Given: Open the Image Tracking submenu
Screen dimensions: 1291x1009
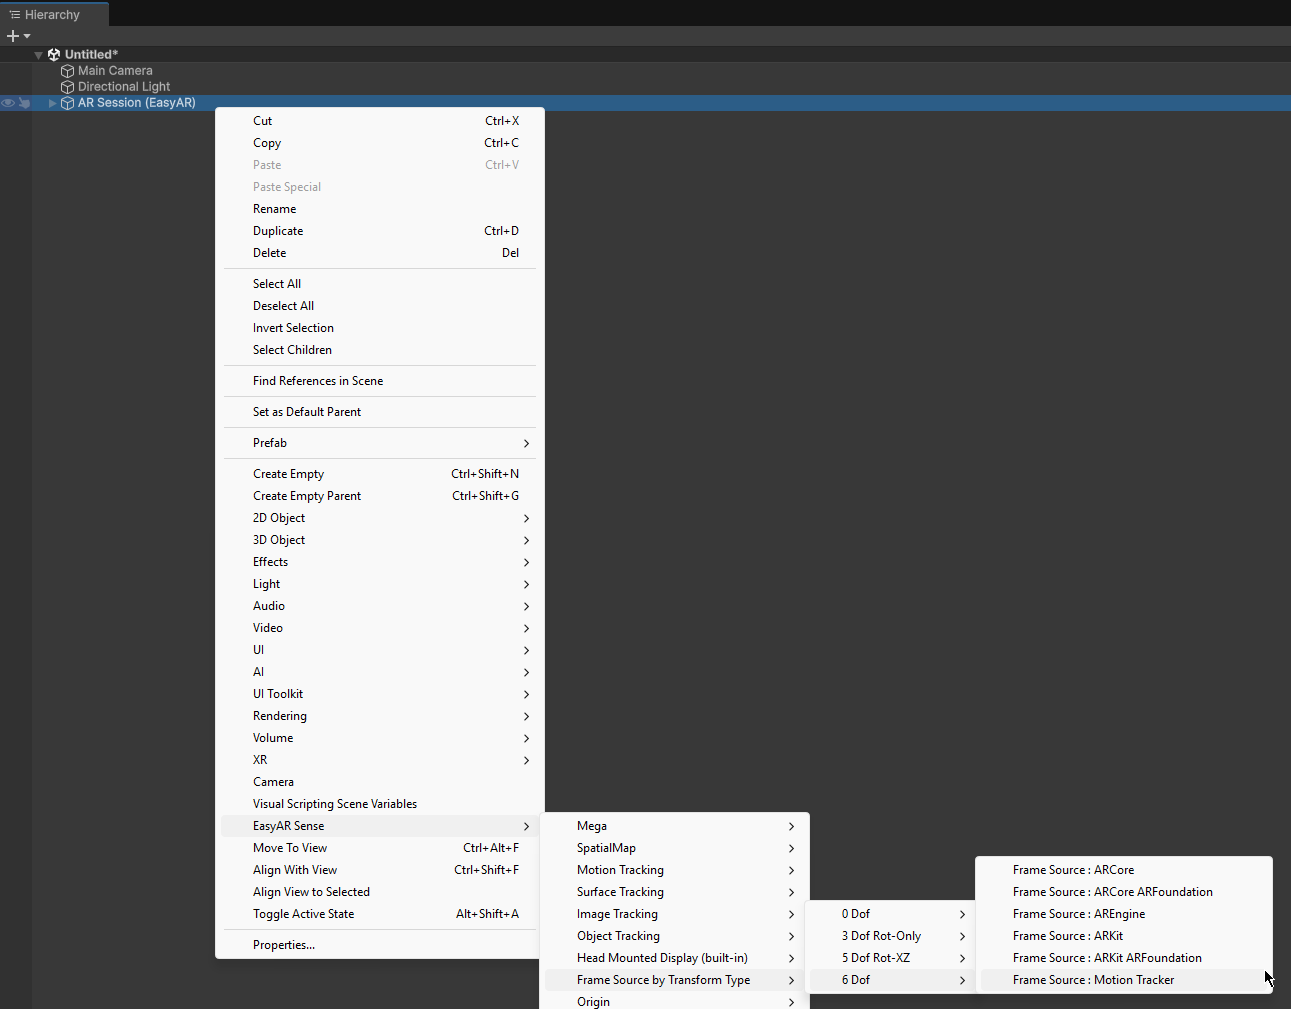Looking at the screenshot, I should pos(617,914).
